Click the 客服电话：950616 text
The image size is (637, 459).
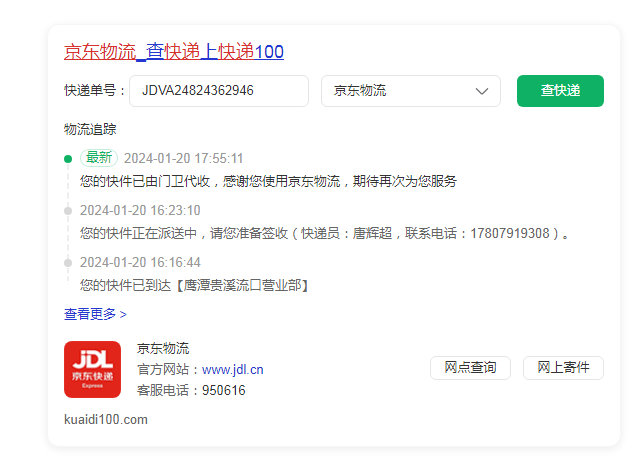tap(191, 390)
